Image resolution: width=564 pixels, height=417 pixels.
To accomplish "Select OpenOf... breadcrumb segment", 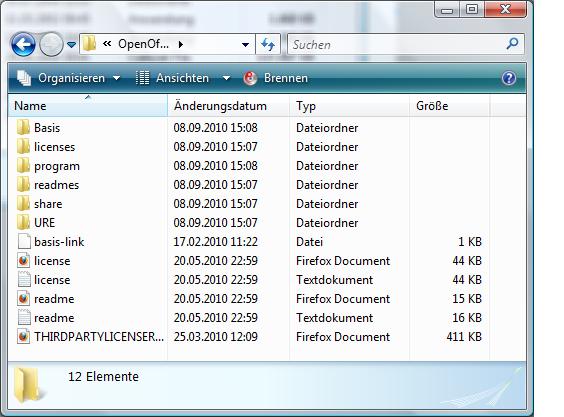I will click(143, 44).
